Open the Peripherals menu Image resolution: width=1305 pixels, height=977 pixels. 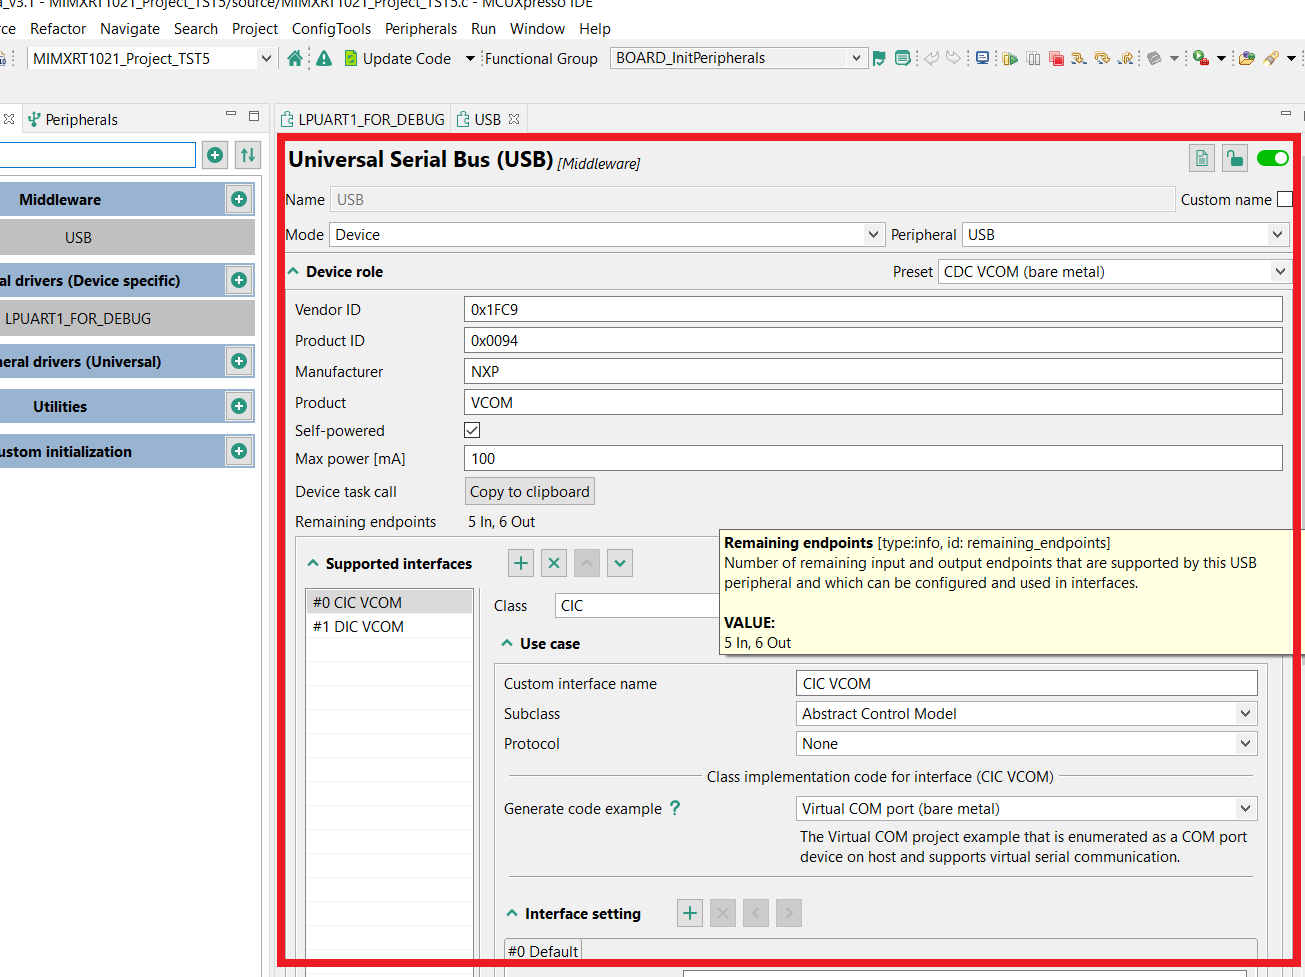(420, 28)
